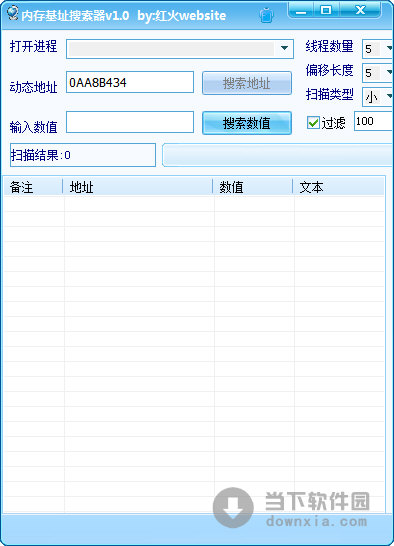
Task: Click the 备注 column header
Action: pyautogui.click(x=33, y=187)
